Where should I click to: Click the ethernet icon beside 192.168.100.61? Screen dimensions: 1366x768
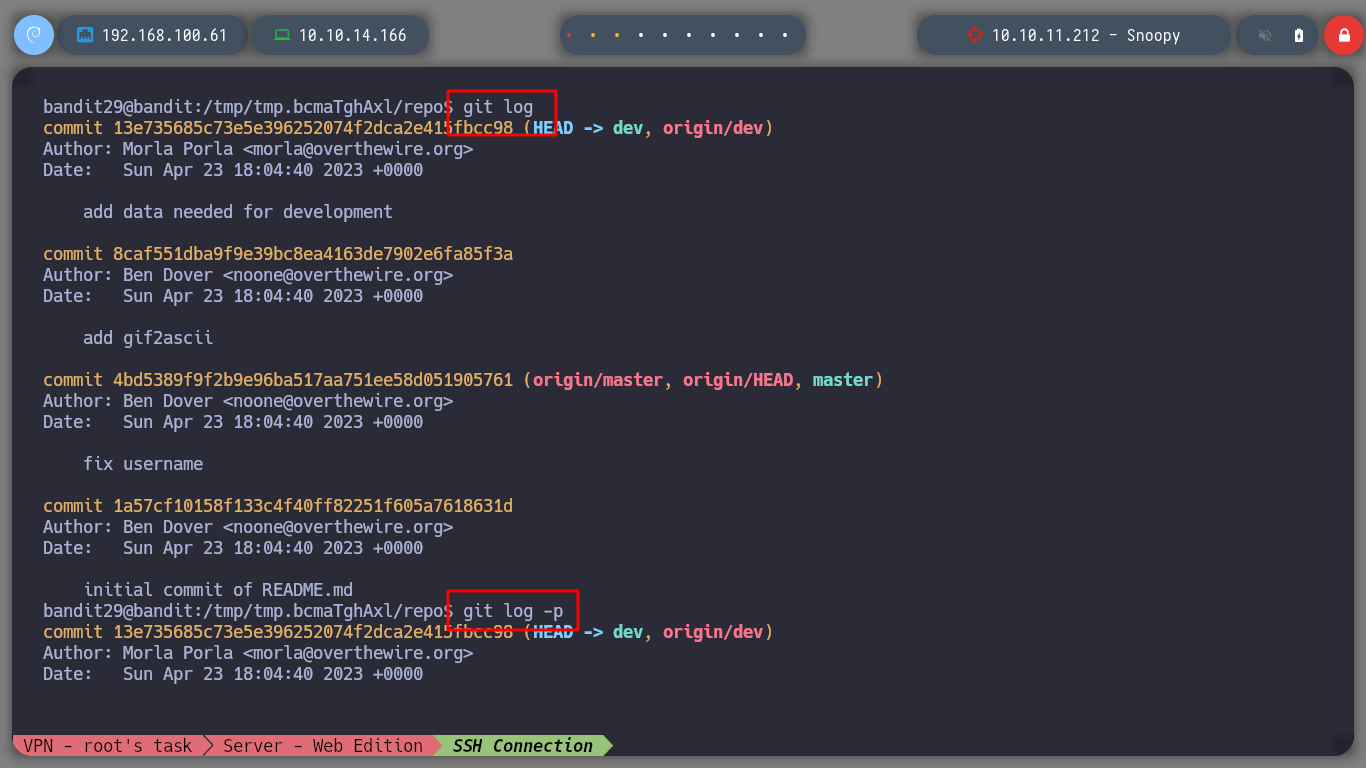pyautogui.click(x=85, y=35)
